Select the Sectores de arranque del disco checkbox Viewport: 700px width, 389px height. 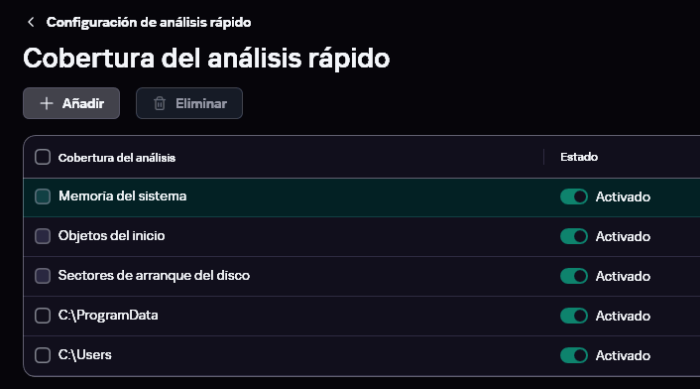(x=43, y=276)
